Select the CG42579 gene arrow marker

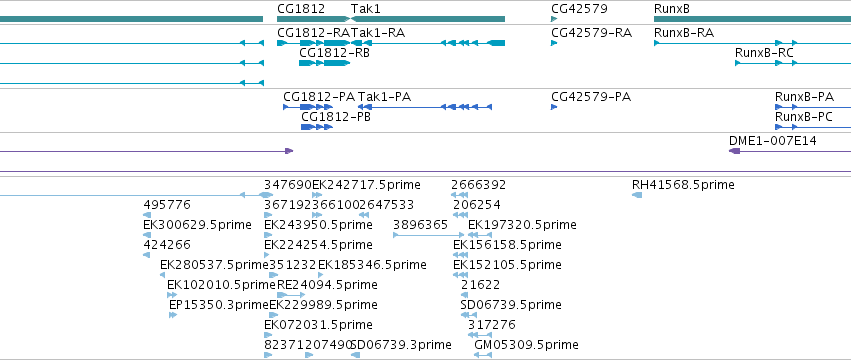coord(554,19)
